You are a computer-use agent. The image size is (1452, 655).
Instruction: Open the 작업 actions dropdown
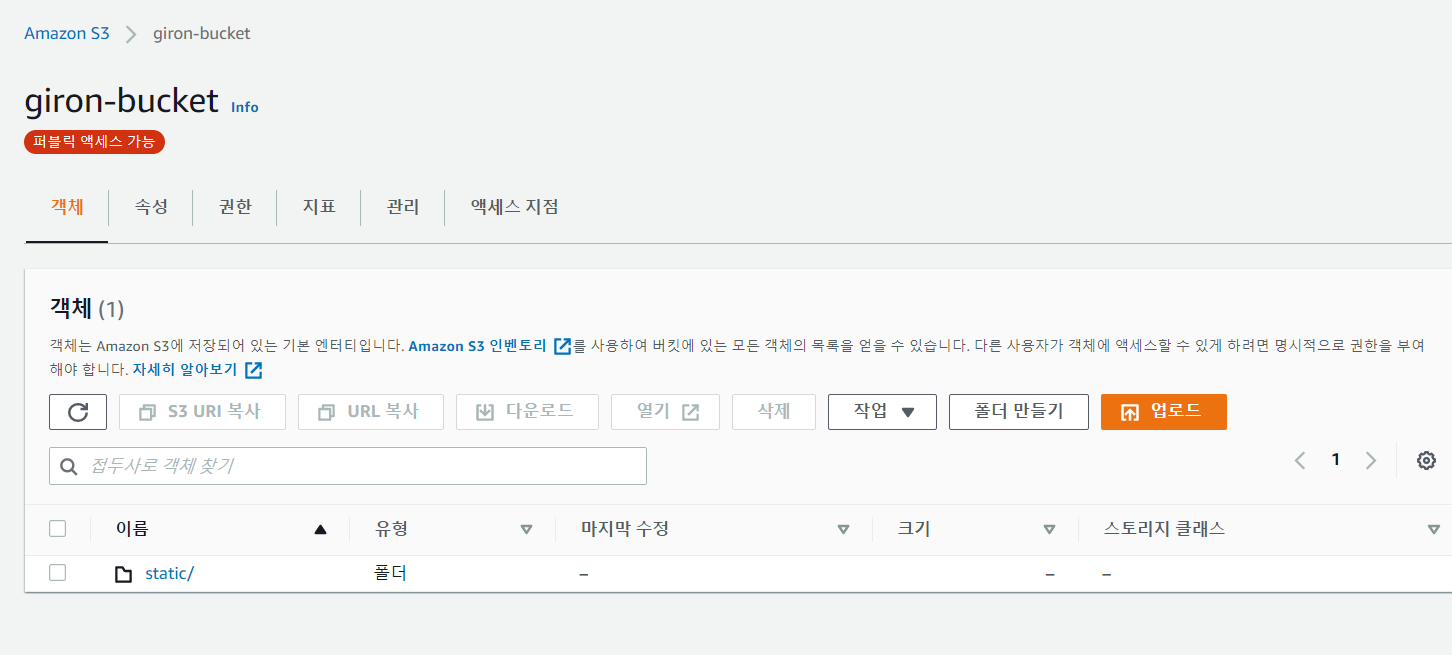(882, 411)
